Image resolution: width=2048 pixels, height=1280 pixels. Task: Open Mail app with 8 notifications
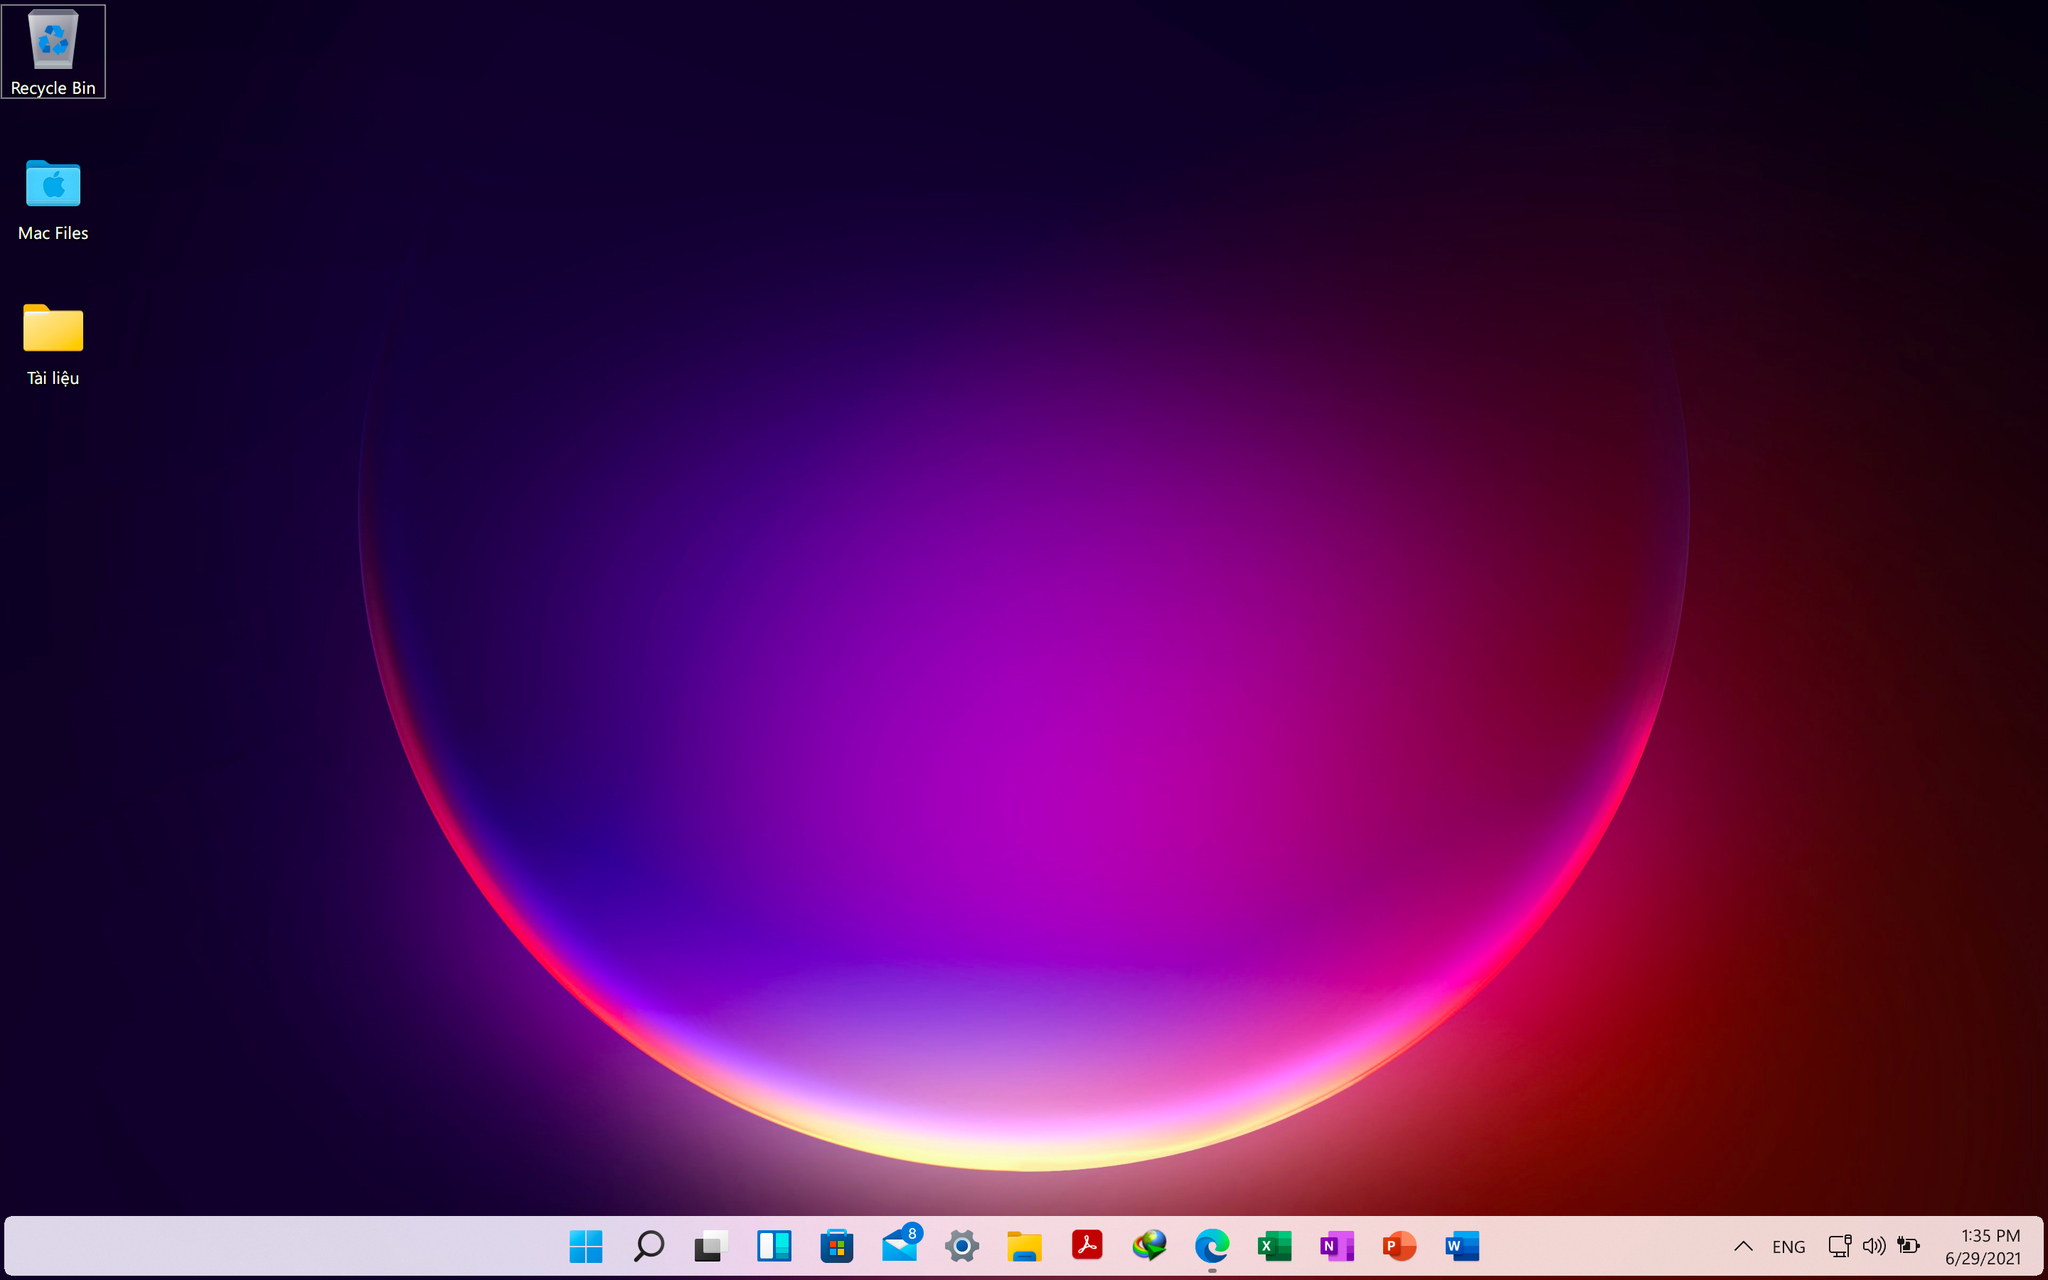point(900,1244)
